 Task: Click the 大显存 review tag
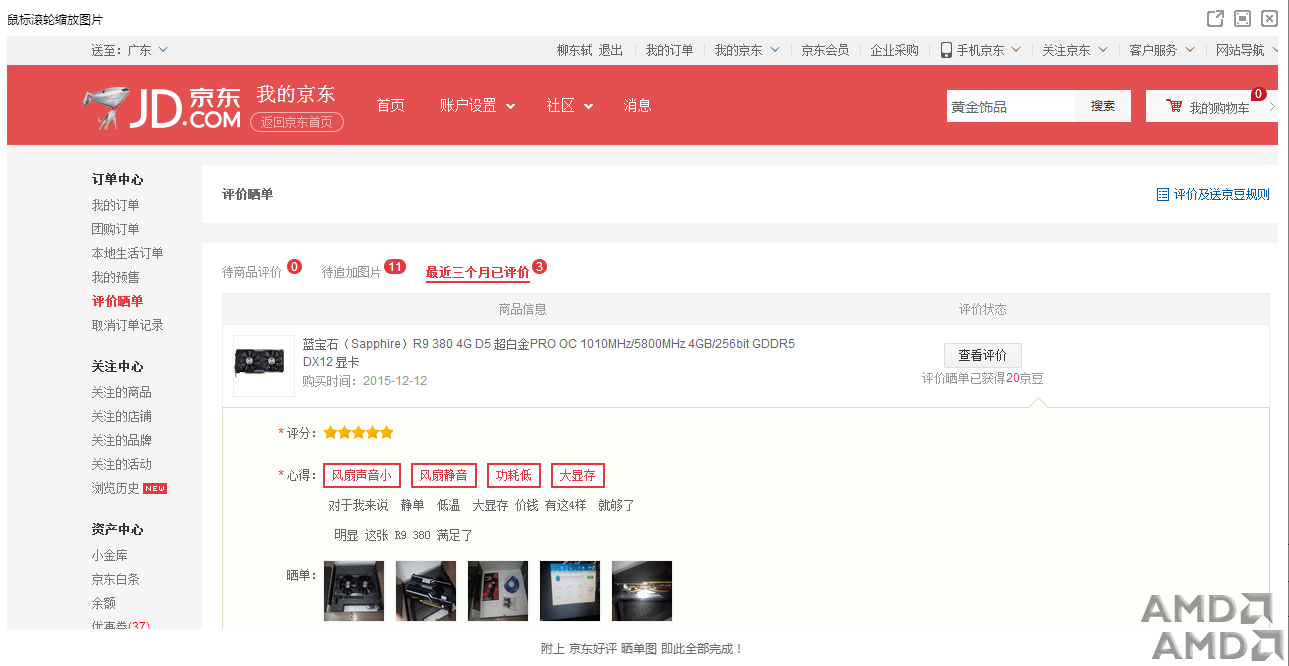578,475
